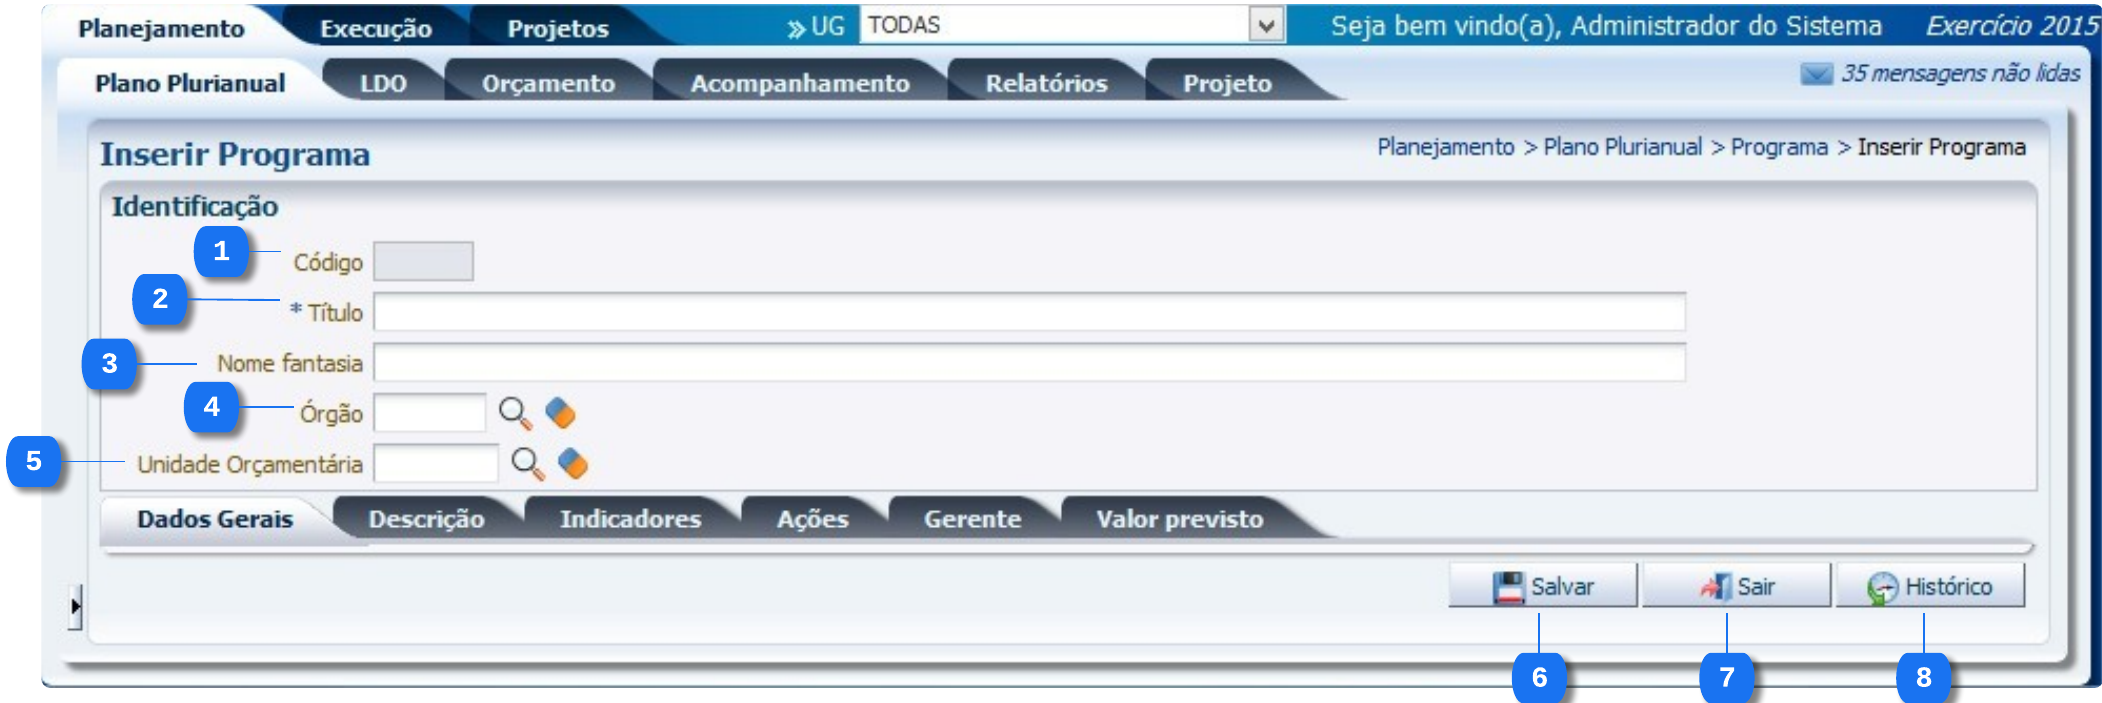The image size is (2102, 703).
Task: Click the Órgão eraser clear icon
Action: 560,413
